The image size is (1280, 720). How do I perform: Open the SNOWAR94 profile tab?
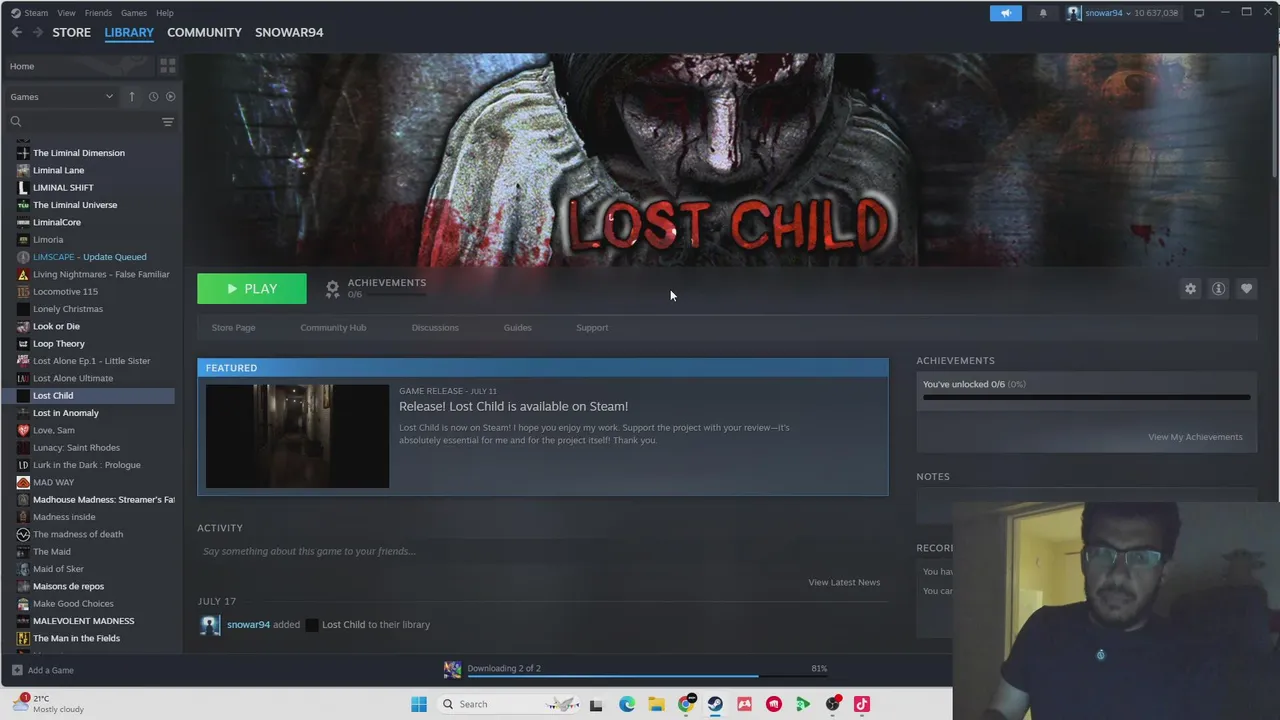click(289, 32)
